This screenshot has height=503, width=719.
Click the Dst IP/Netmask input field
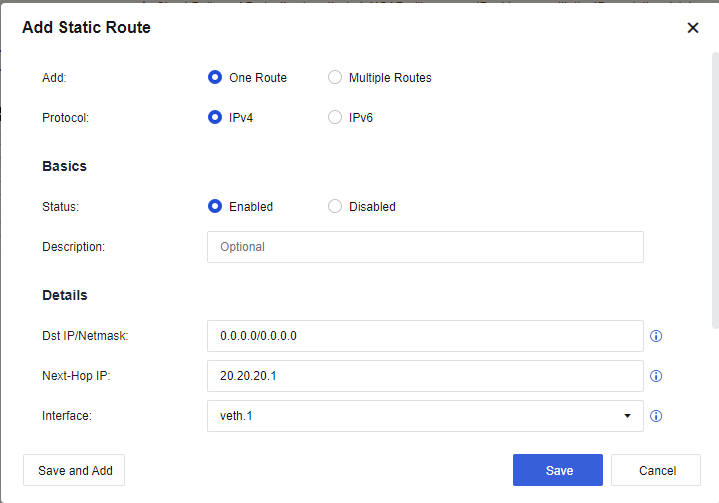click(x=424, y=336)
